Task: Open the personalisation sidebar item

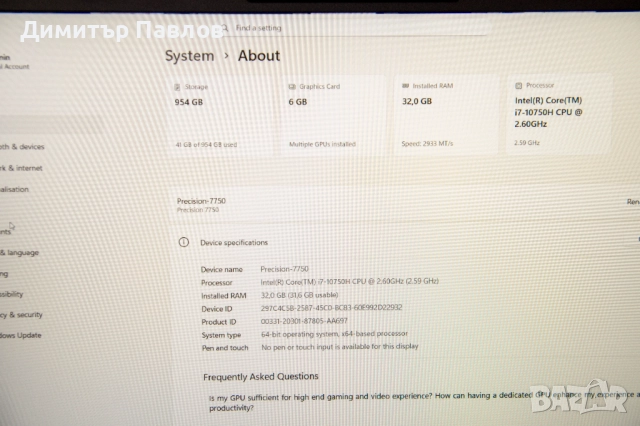Action: pos(14,189)
